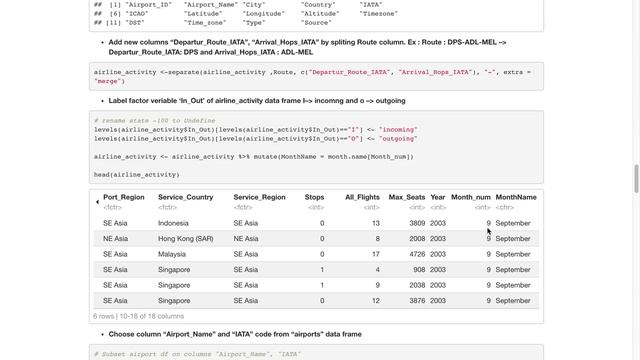
Task: Click the "Departur_Route_IATA" string in code
Action: [349, 72]
